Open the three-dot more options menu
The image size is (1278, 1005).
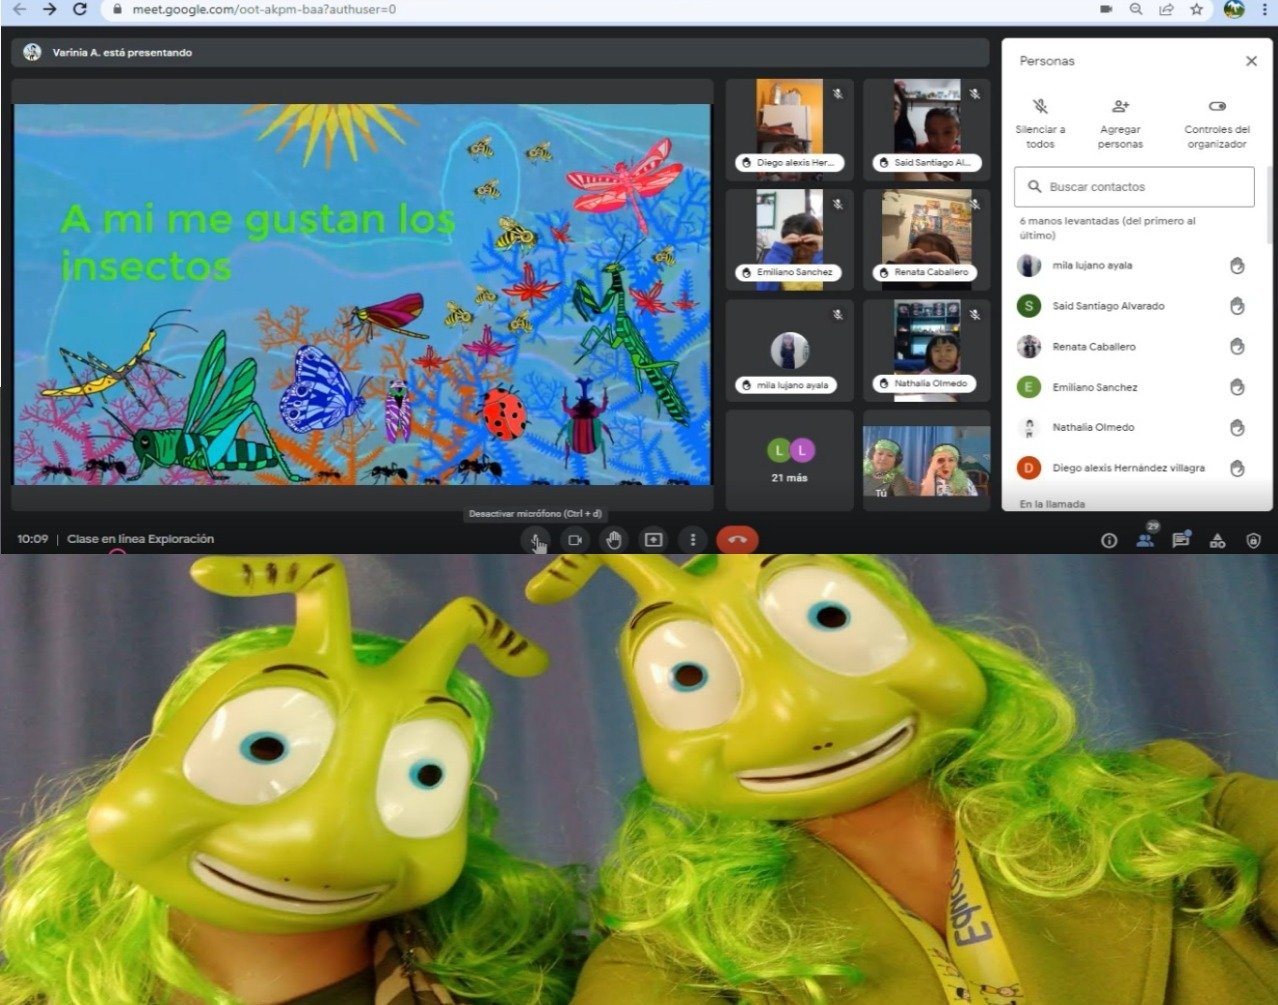(x=693, y=540)
